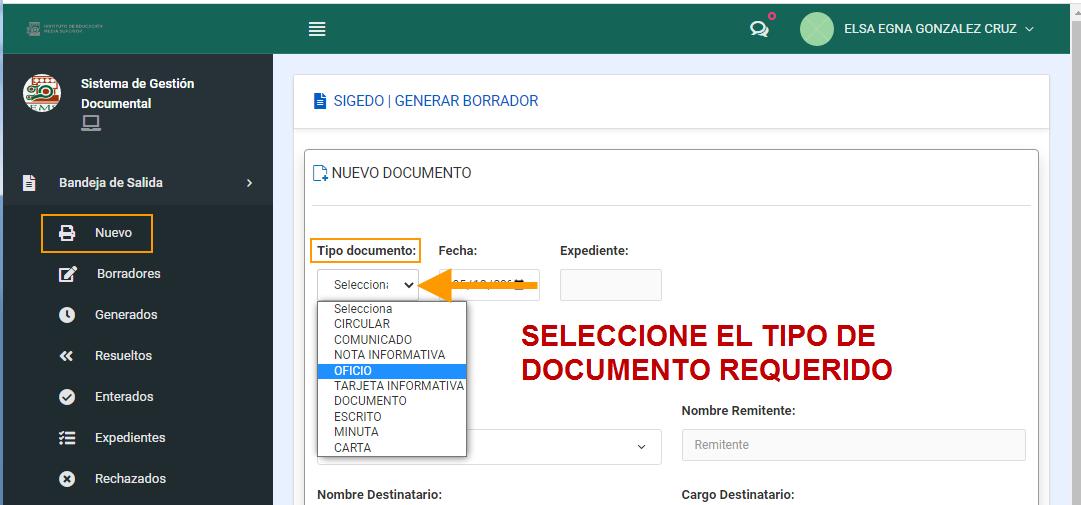Click the institute logo in the header
The image size is (1081, 505).
[65, 29]
